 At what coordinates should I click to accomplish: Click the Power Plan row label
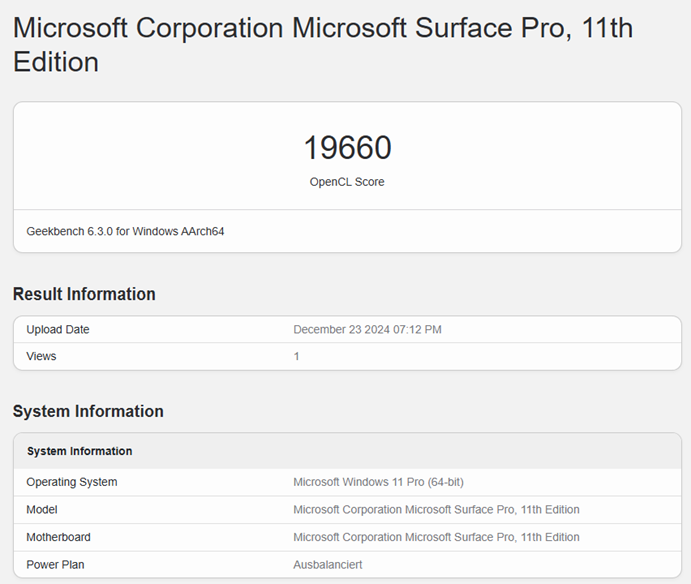pos(55,565)
